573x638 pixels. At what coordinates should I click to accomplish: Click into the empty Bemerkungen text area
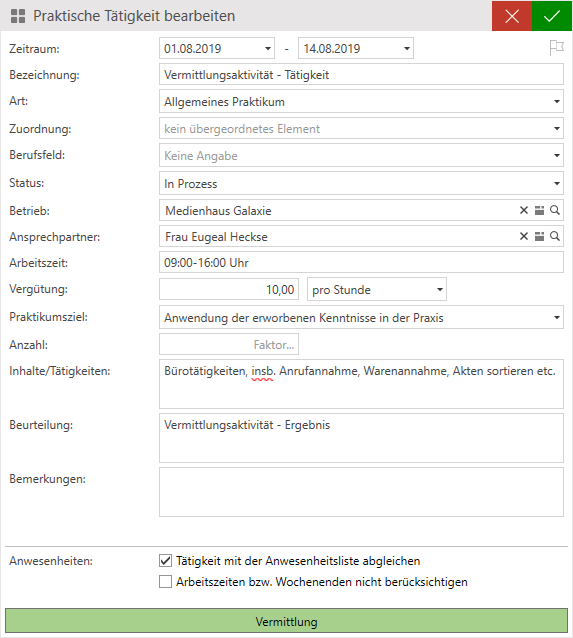[361, 492]
